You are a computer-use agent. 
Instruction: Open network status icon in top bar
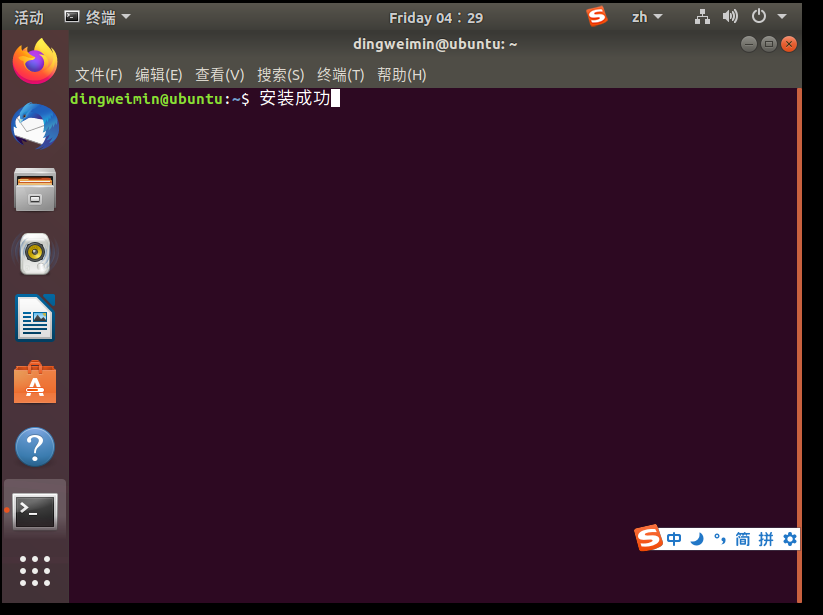pyautogui.click(x=702, y=17)
